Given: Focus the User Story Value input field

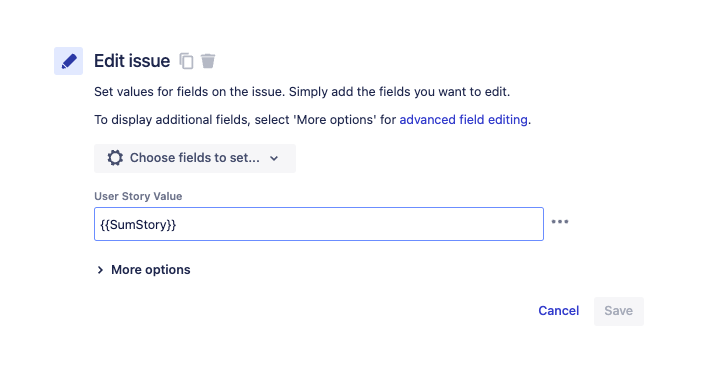Looking at the screenshot, I should coord(319,224).
